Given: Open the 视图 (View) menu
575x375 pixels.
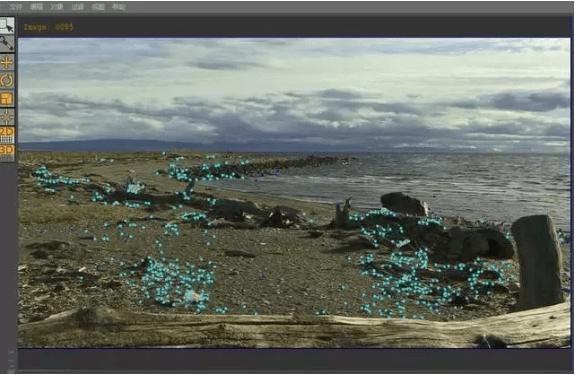Looking at the screenshot, I should pos(98,7).
